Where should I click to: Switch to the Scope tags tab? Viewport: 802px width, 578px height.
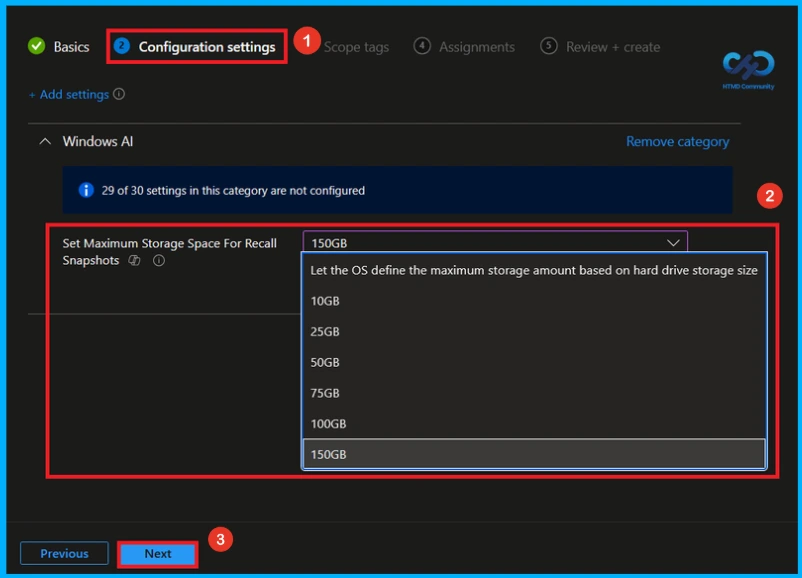coord(356,47)
